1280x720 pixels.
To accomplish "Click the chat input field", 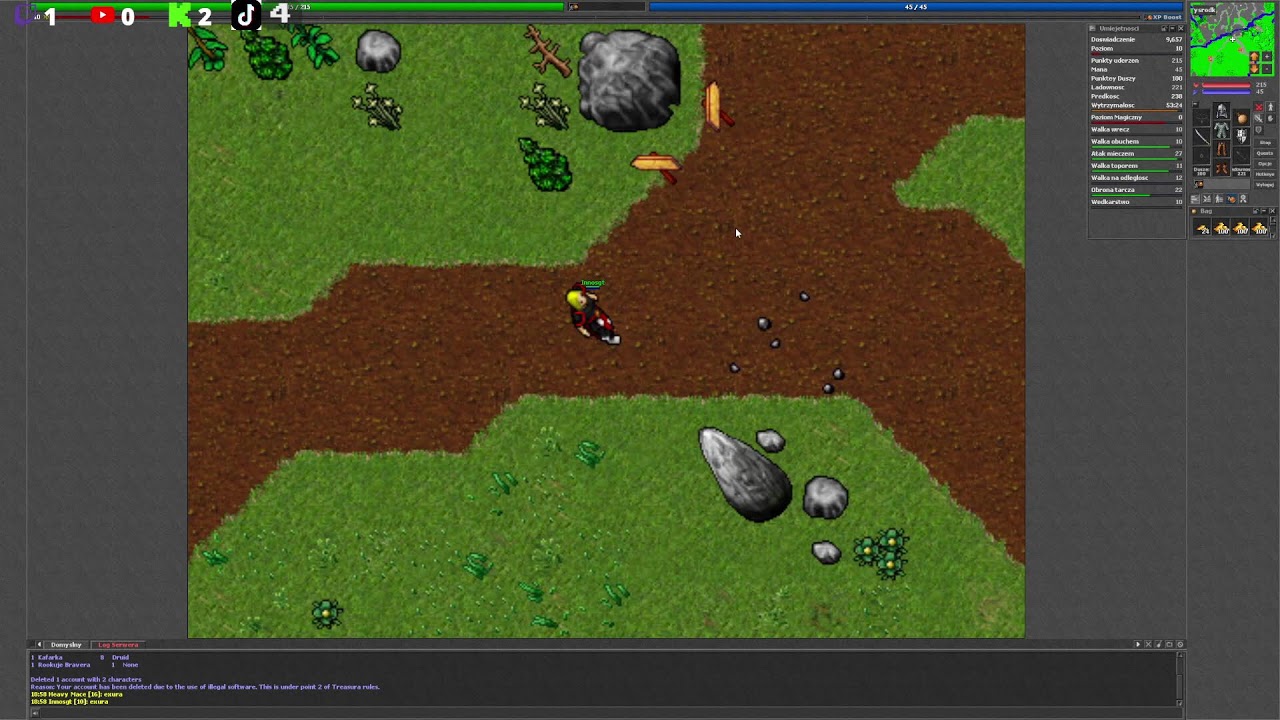I will [610, 712].
